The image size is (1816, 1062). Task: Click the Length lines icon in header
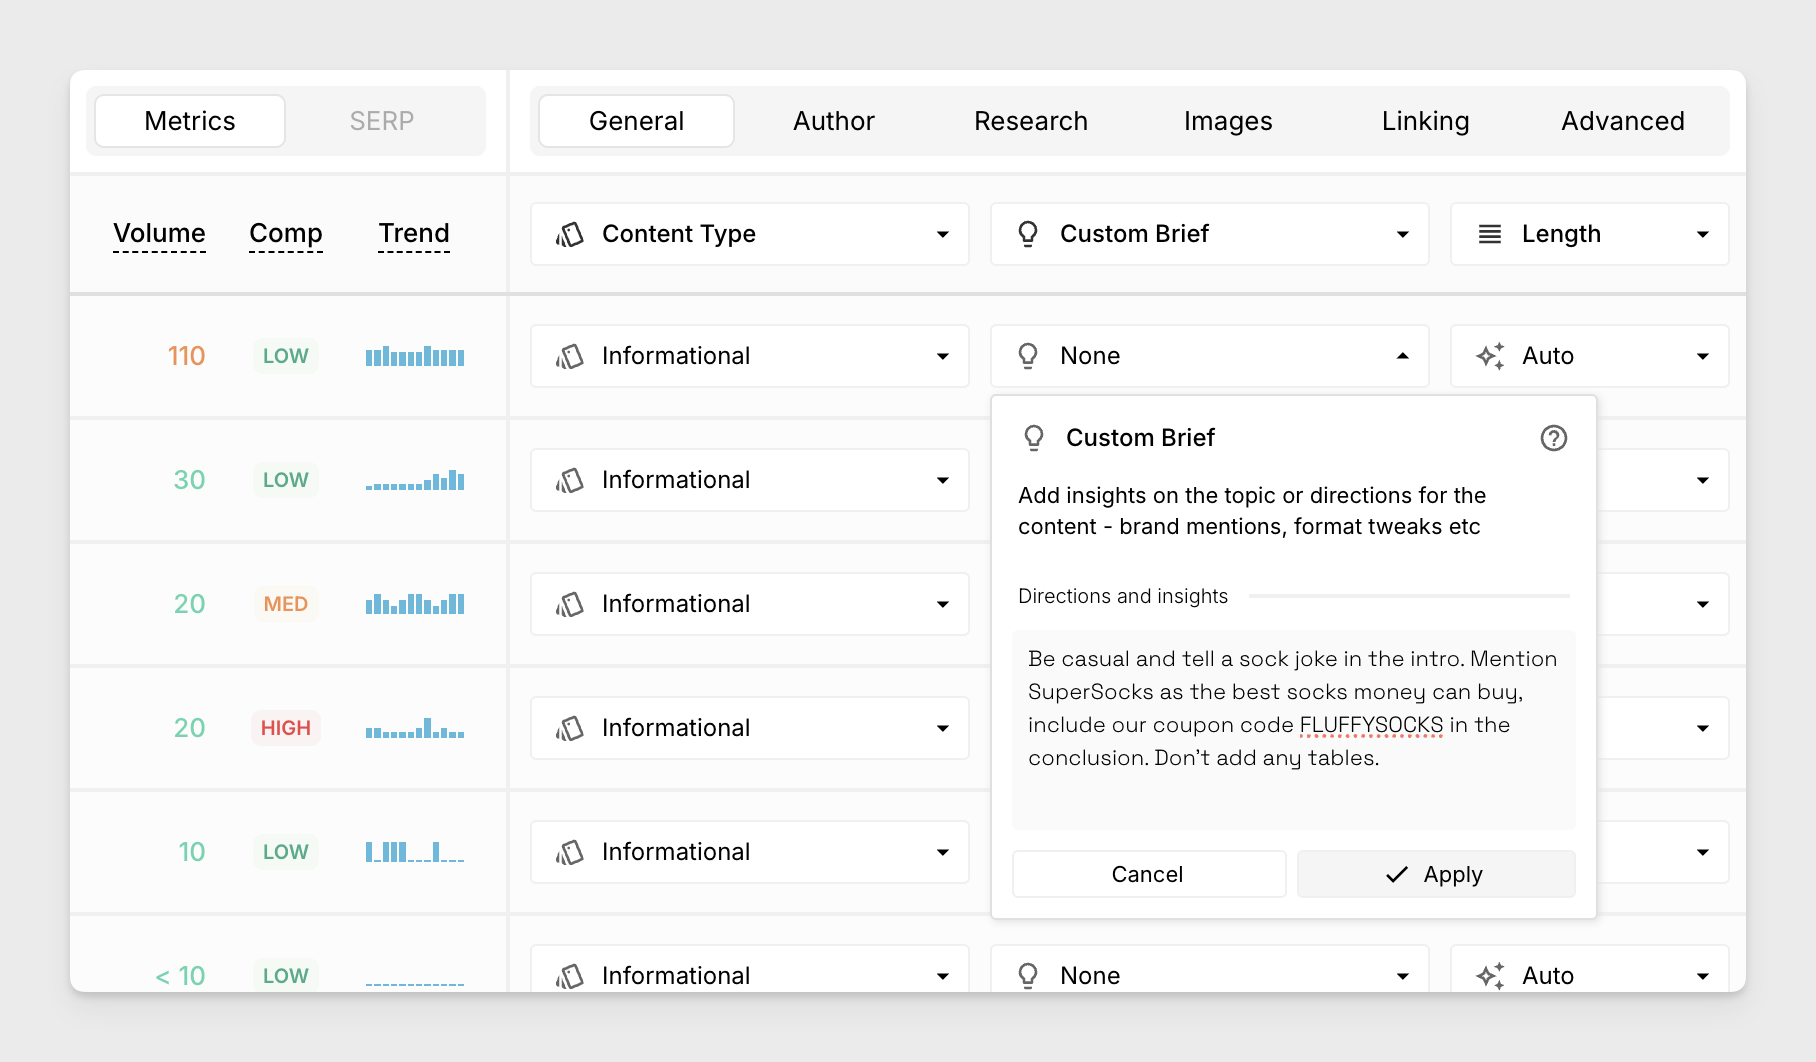[x=1489, y=234]
